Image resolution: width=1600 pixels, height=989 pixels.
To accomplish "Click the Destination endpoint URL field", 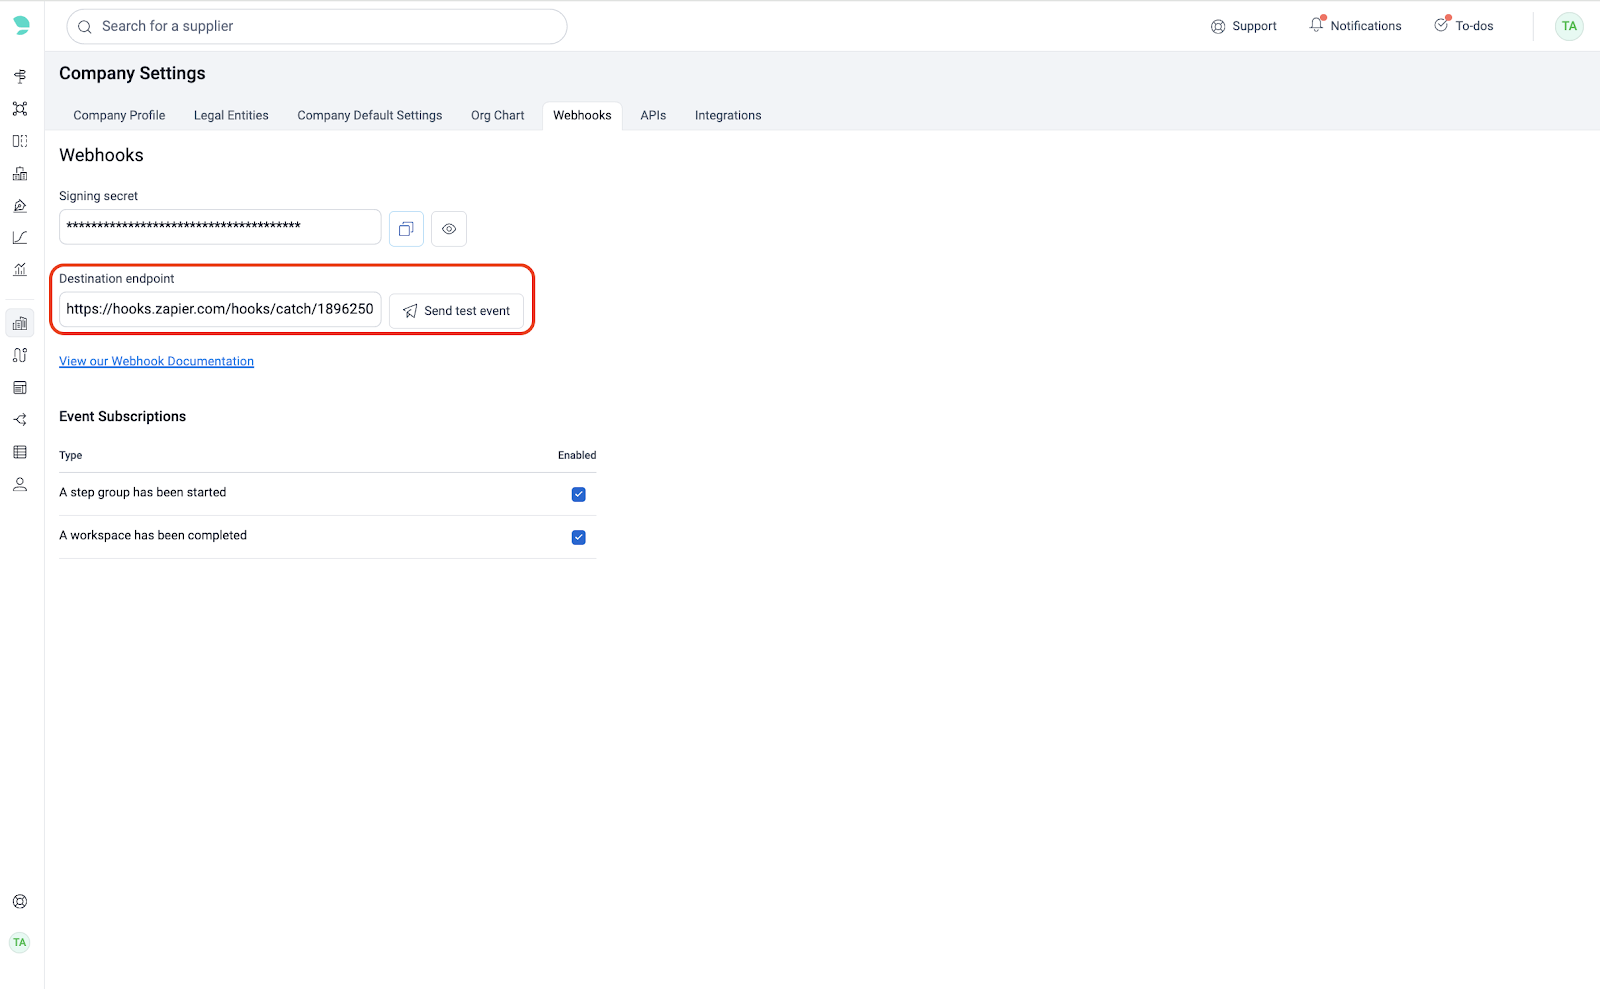I will (220, 310).
